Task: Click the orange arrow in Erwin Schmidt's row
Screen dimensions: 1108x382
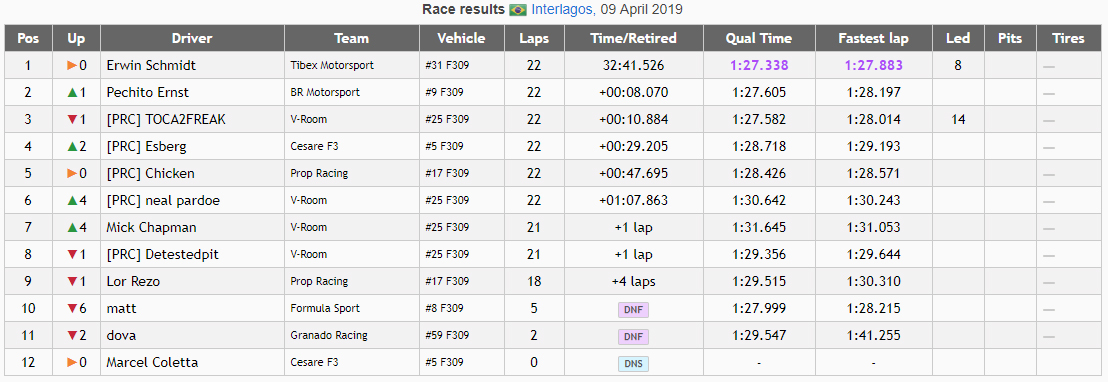Action: pos(71,66)
